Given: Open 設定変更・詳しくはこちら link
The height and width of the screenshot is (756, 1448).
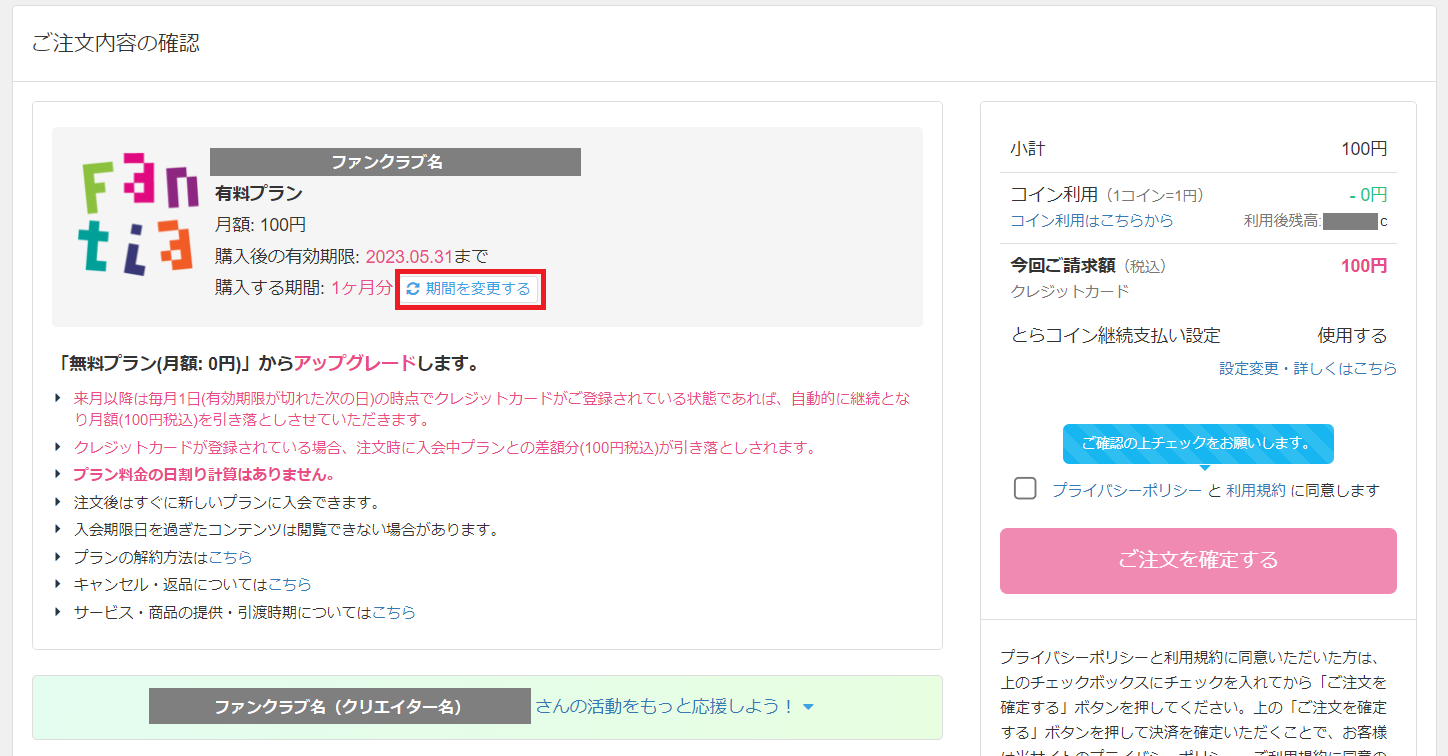Looking at the screenshot, I should [x=1307, y=368].
